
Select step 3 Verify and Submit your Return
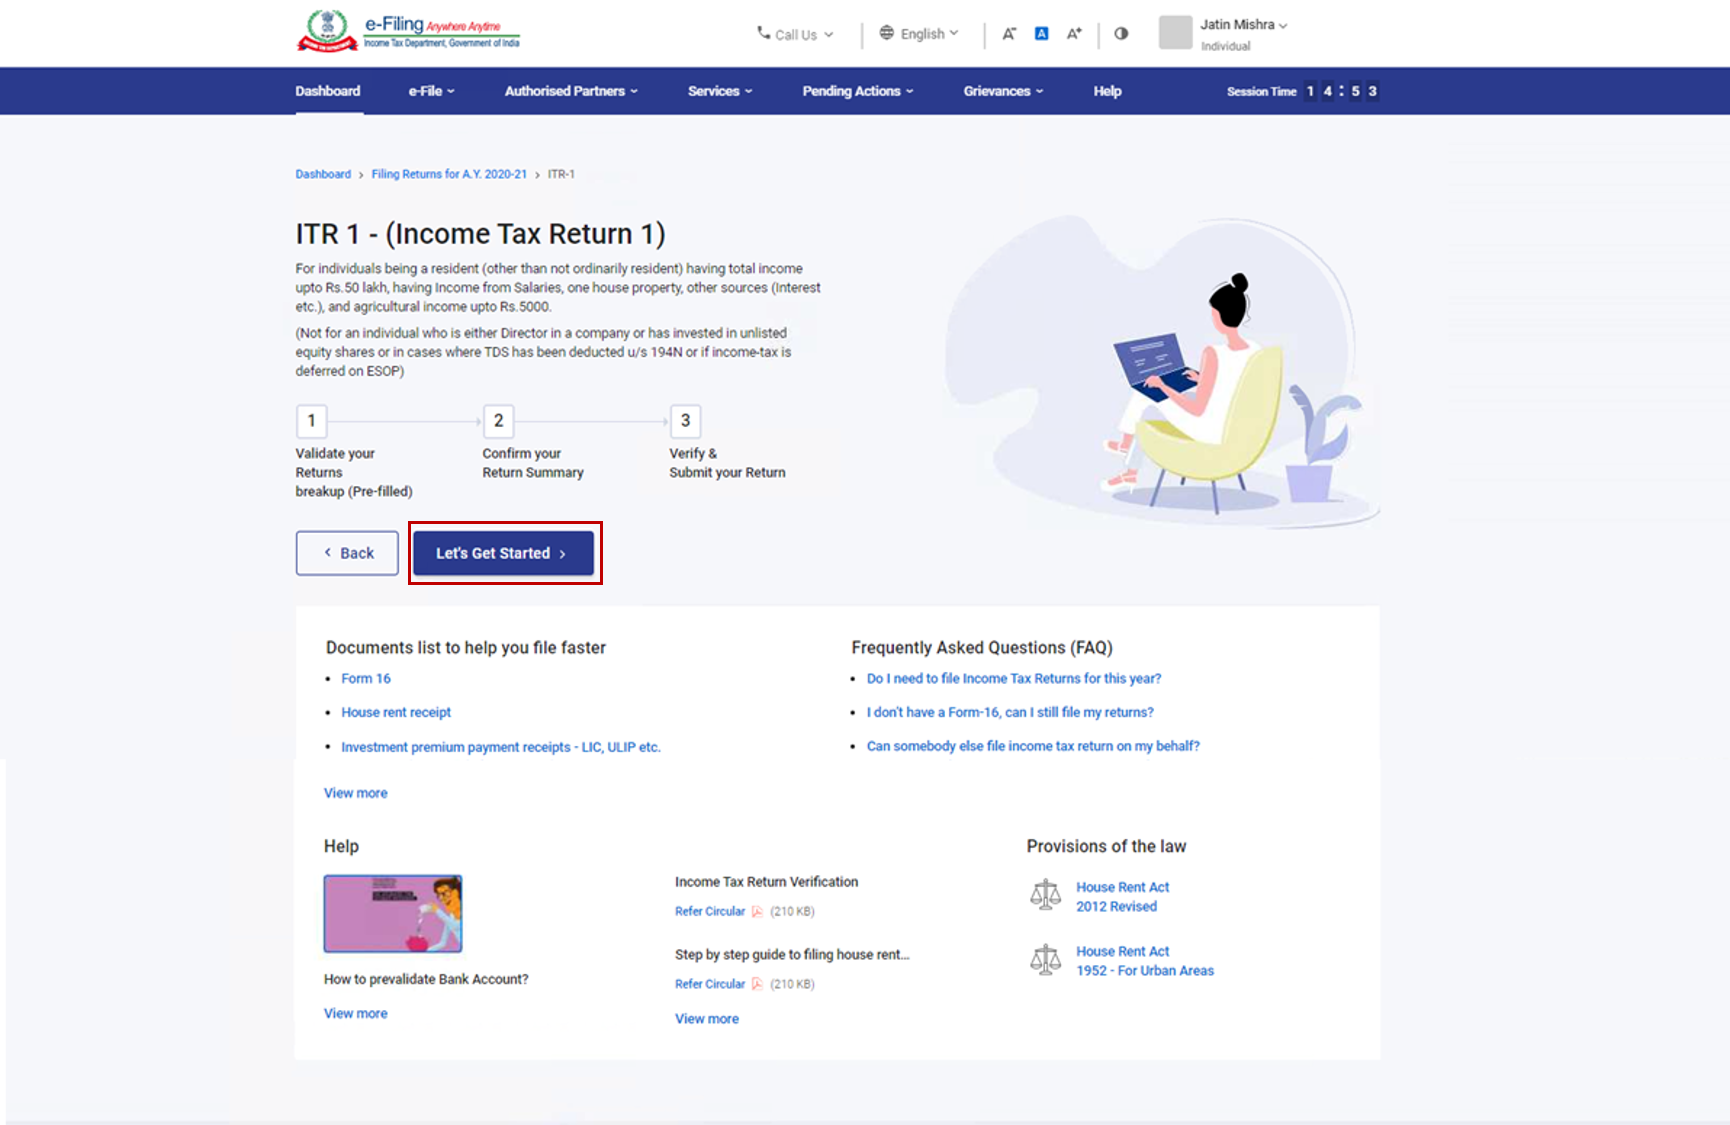pyautogui.click(x=685, y=421)
